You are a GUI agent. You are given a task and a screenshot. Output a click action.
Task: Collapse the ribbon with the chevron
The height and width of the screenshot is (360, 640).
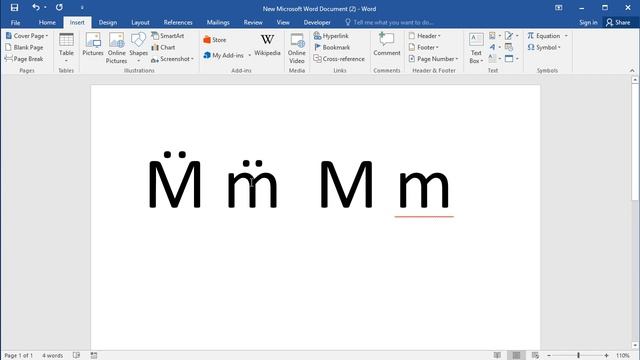tap(632, 71)
